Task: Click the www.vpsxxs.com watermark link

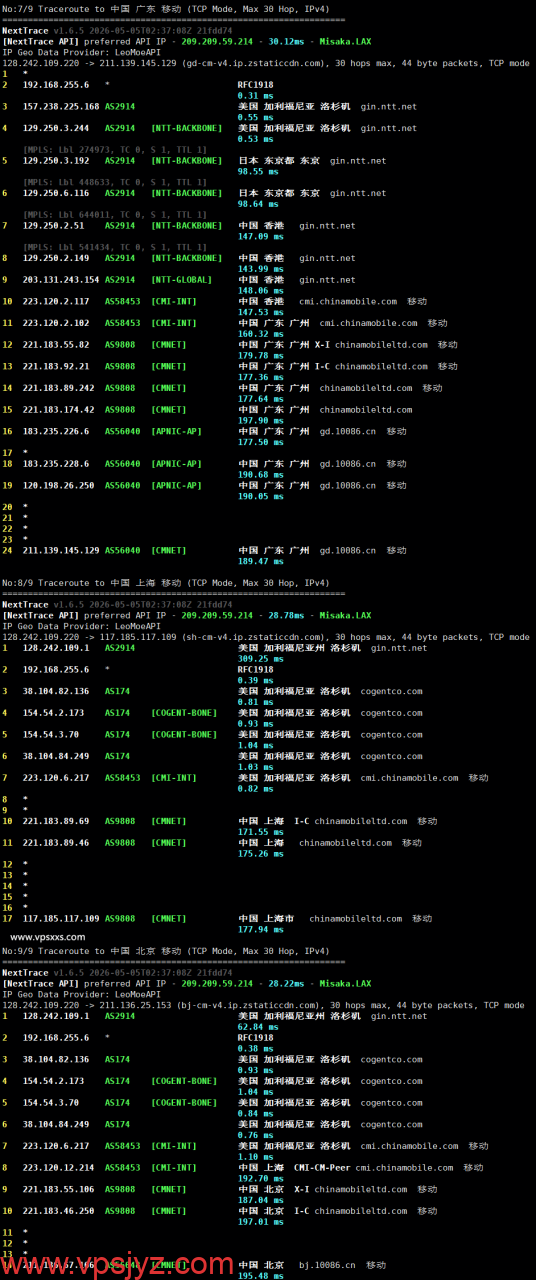Action: pyautogui.click(x=47, y=937)
